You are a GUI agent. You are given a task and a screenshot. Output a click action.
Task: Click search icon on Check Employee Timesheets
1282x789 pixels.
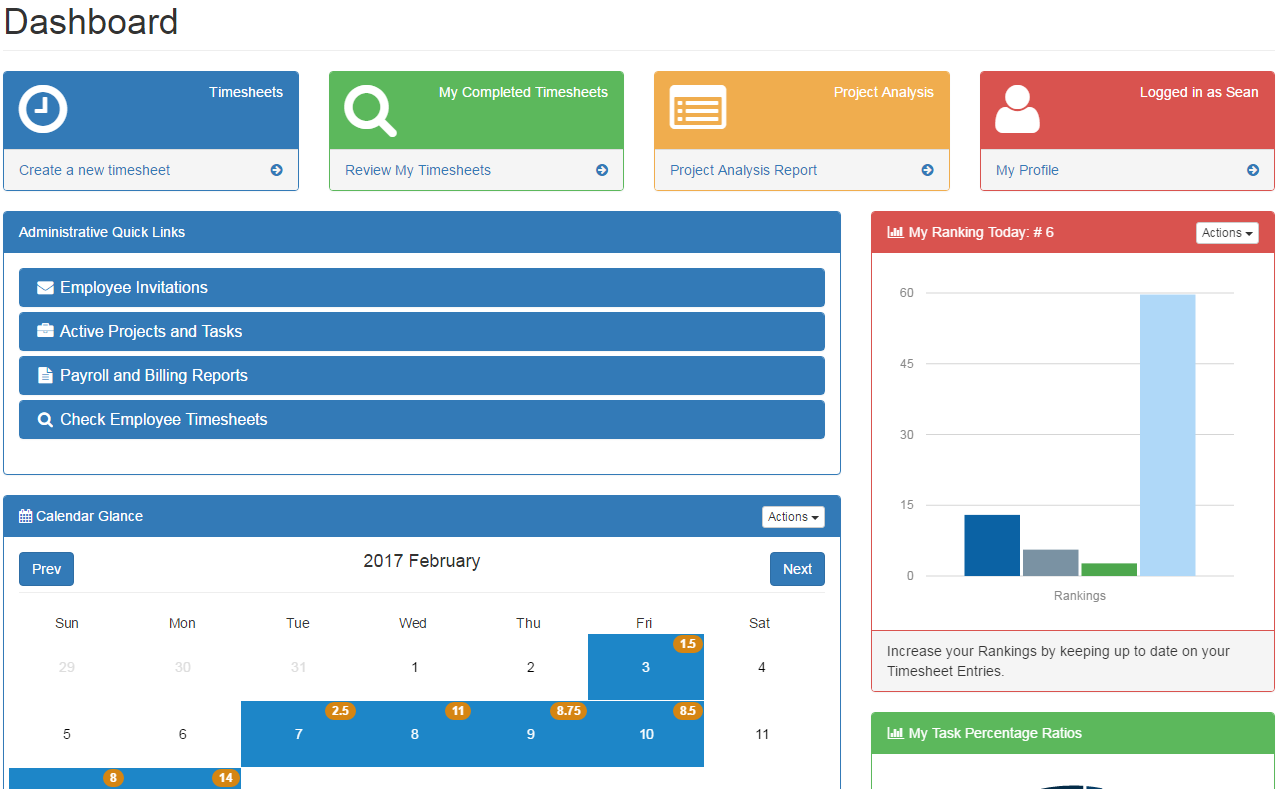[45, 420]
